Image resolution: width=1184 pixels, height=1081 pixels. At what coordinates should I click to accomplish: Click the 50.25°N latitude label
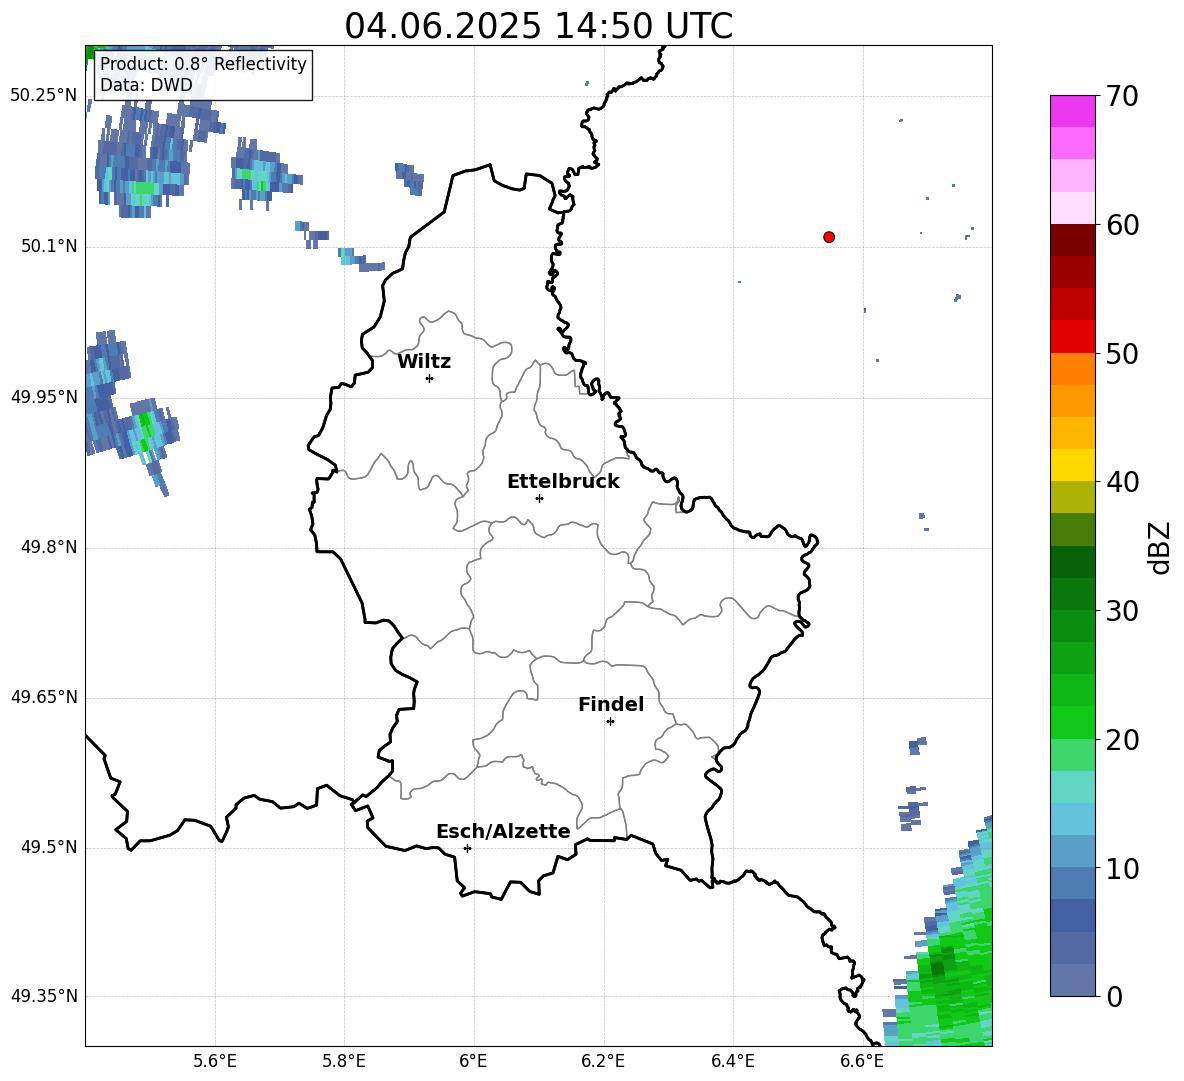tap(44, 96)
